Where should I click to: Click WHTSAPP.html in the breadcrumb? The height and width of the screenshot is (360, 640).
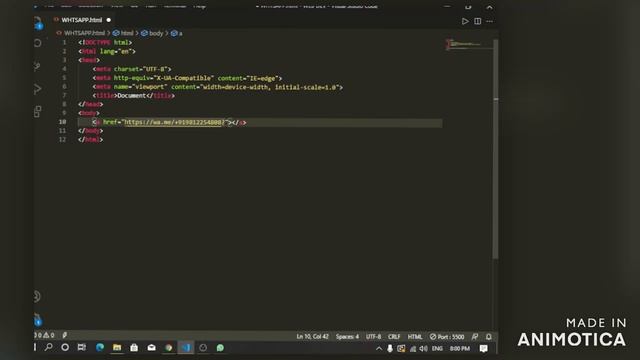(84, 33)
